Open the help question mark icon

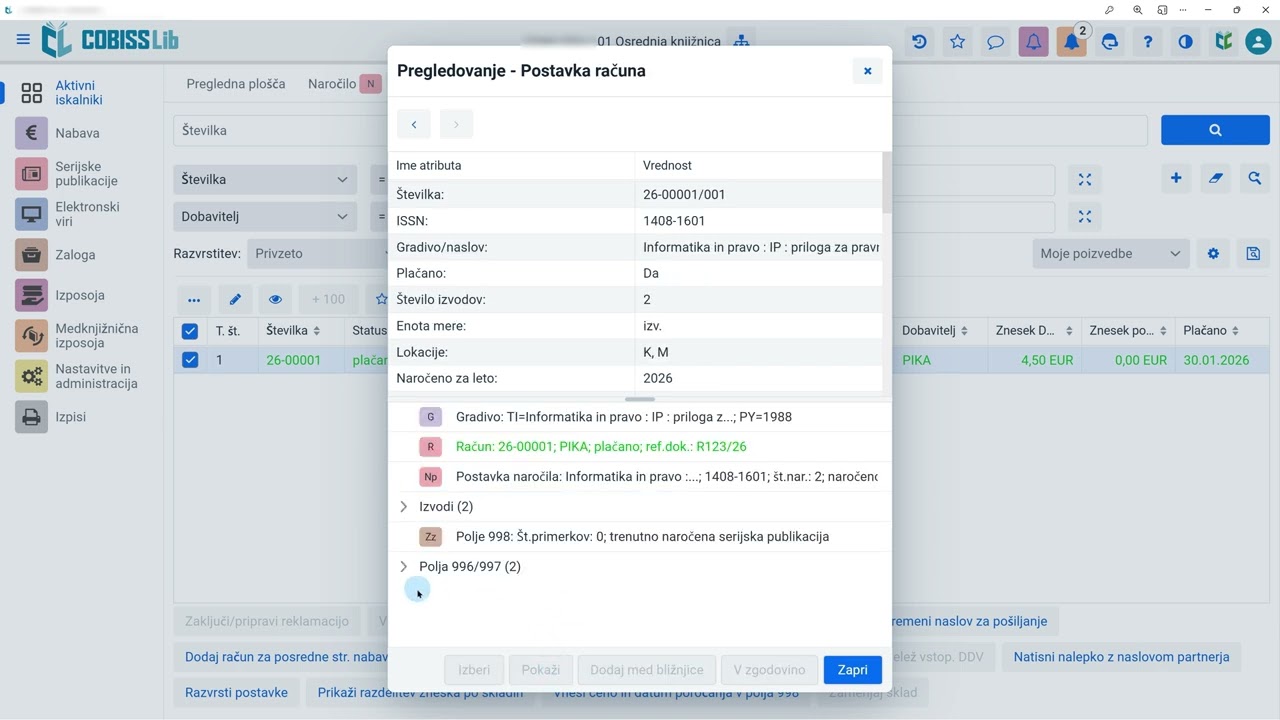[1148, 42]
